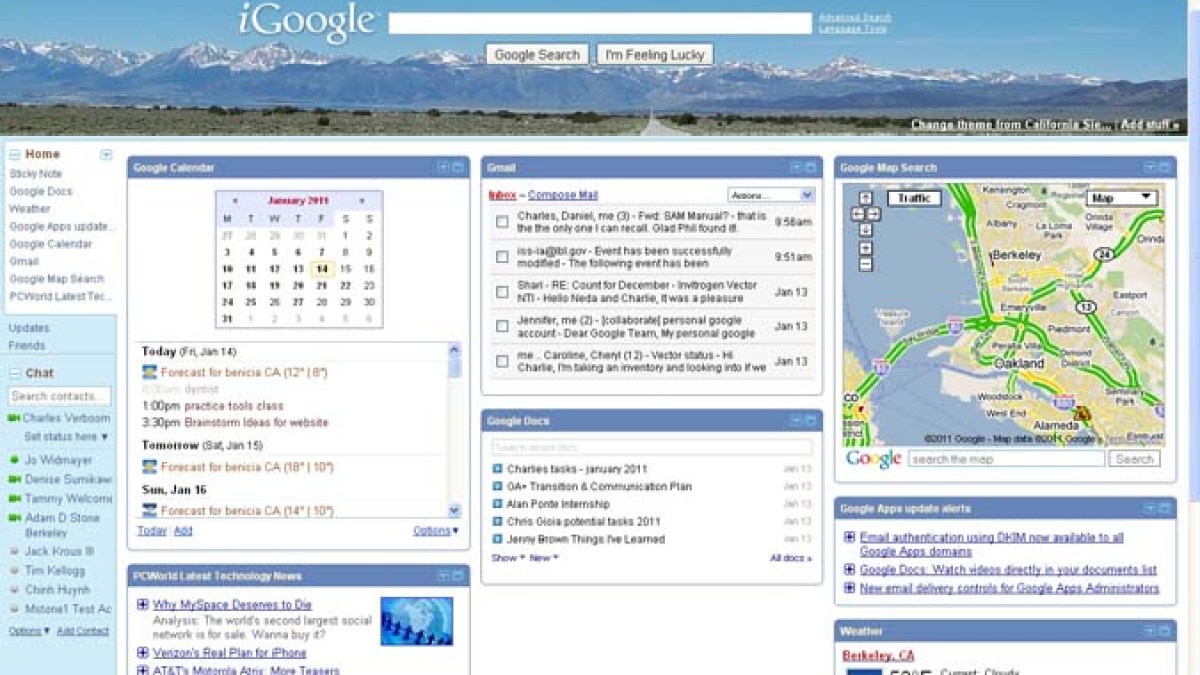Click the map Search button
1200x675 pixels.
point(1135,459)
